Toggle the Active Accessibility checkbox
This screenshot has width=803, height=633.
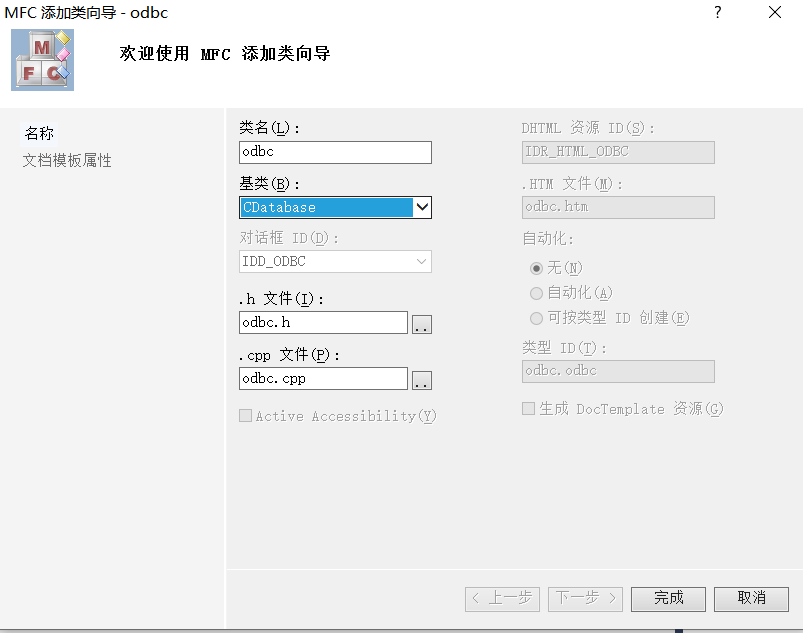pyautogui.click(x=246, y=415)
